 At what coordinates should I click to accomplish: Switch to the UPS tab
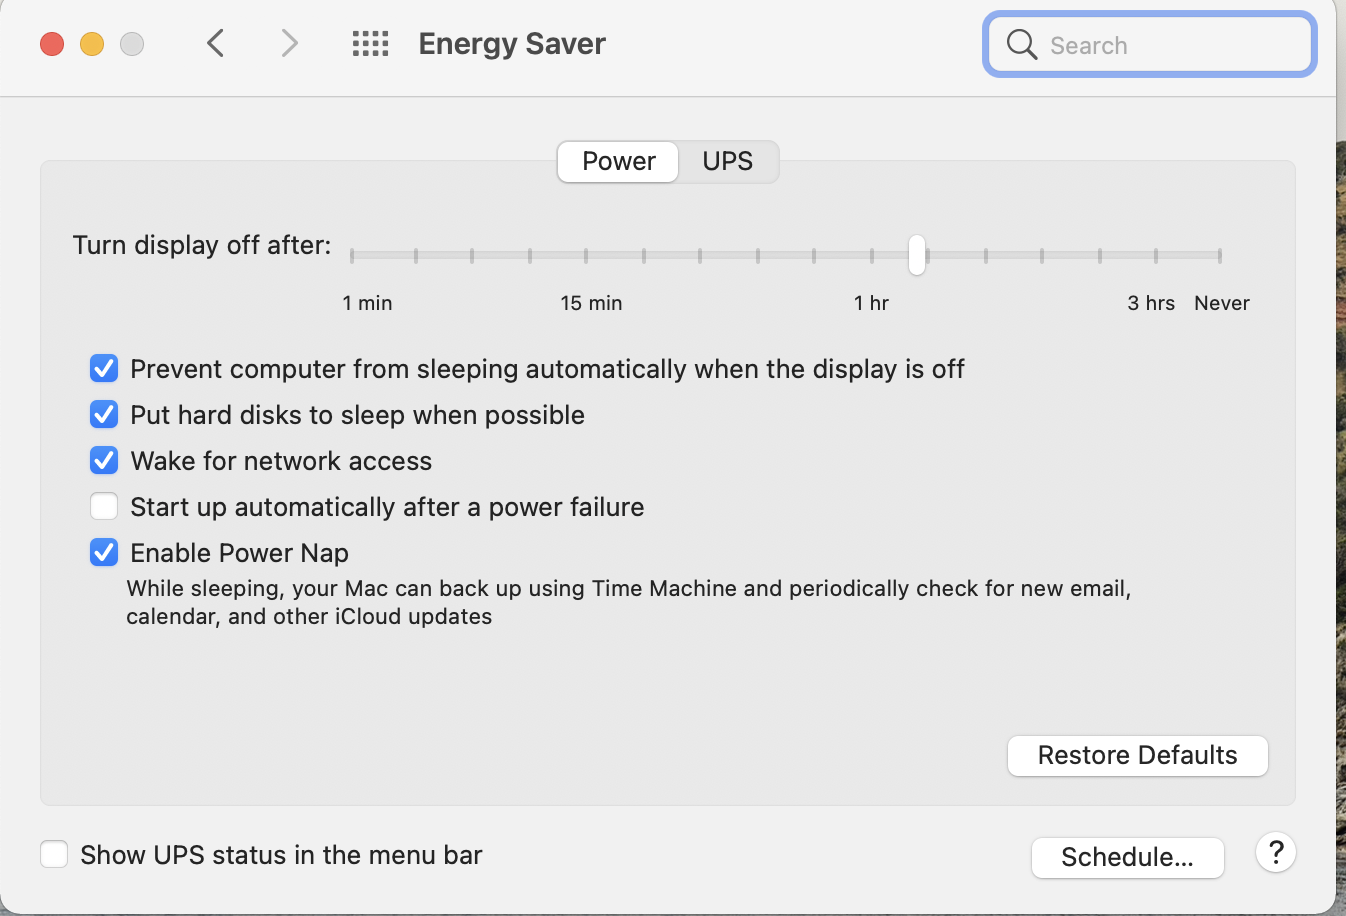point(727,162)
